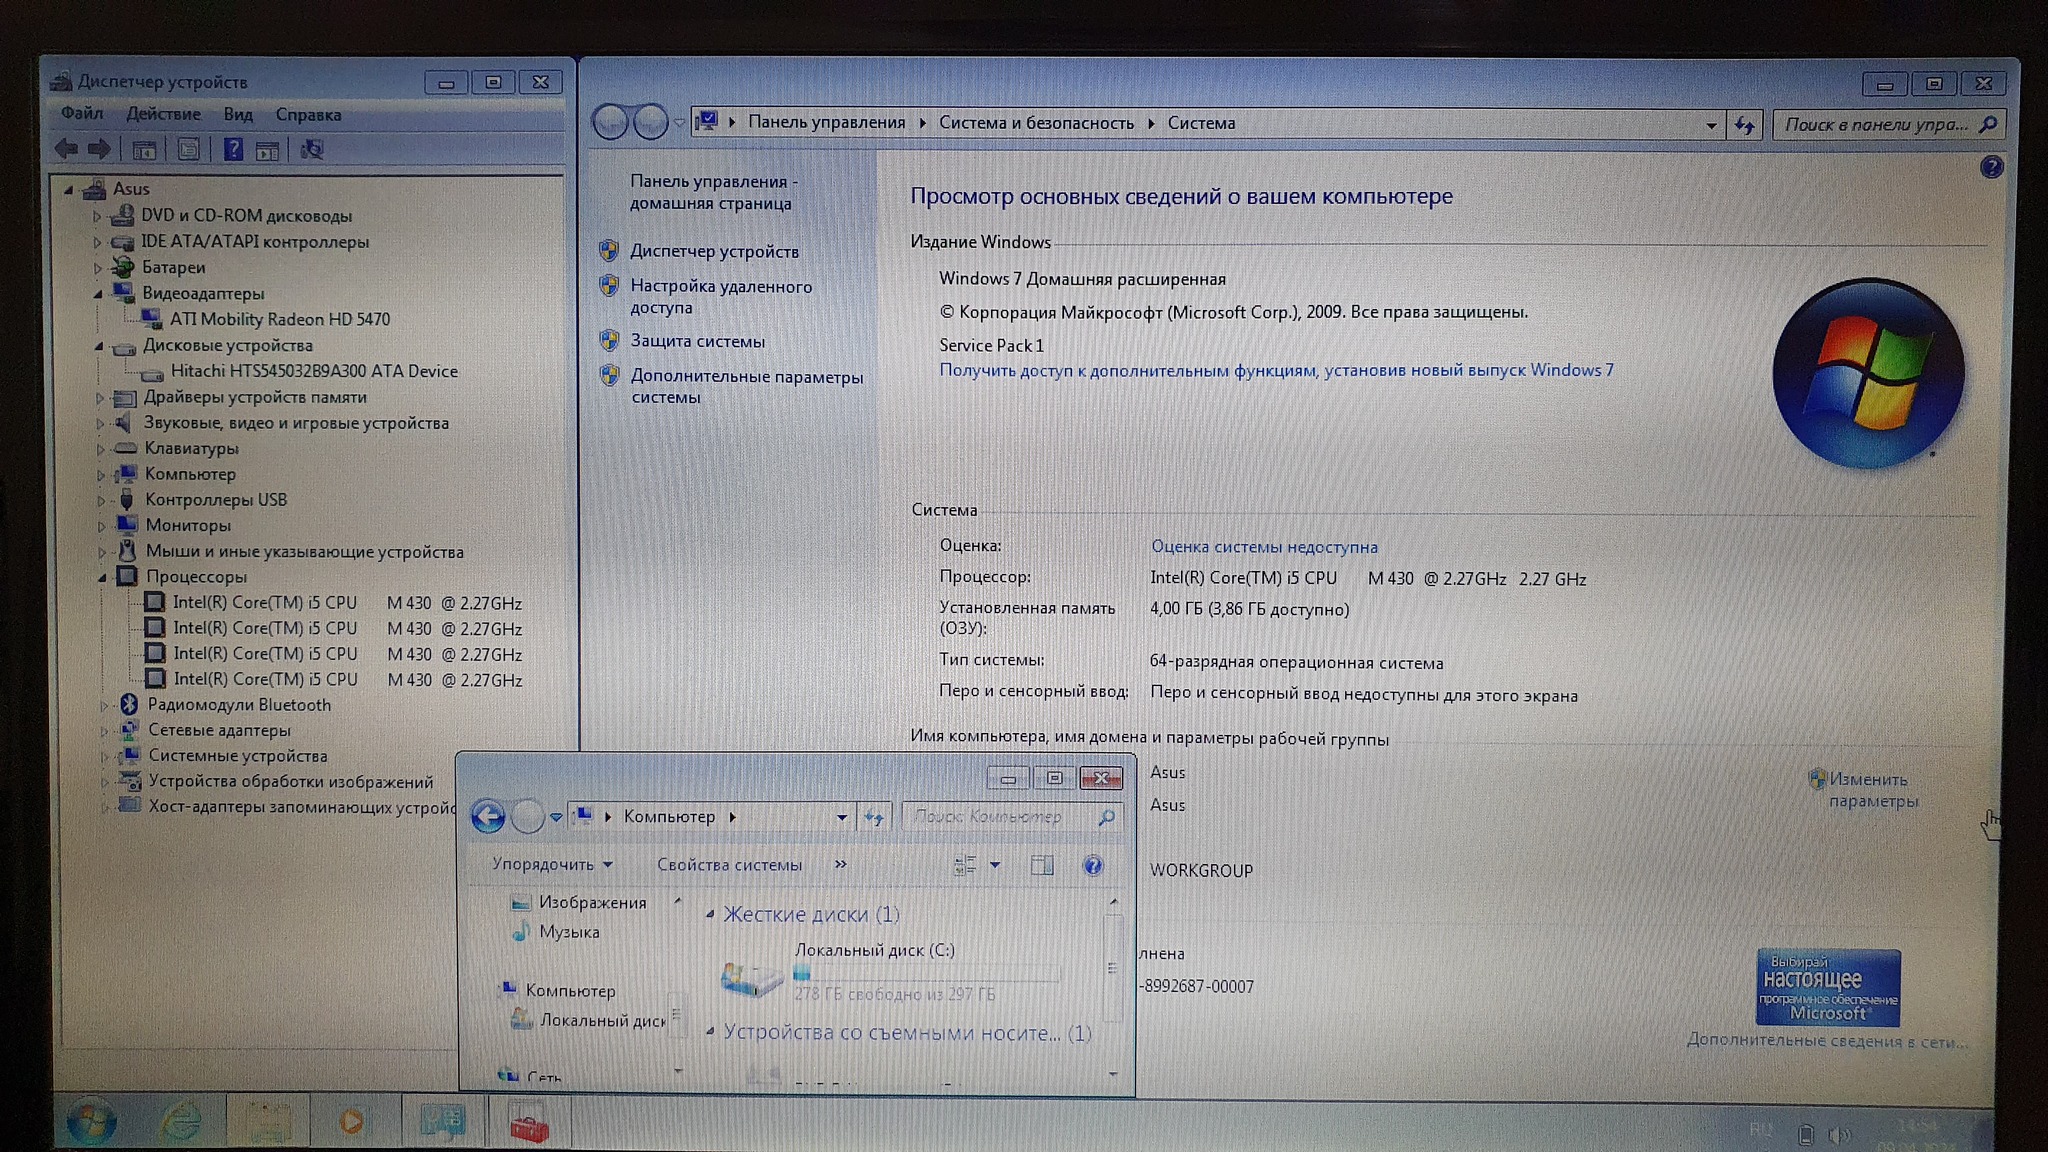
Task: Click the Properties icon in Device Manager toolbar
Action: 188,150
